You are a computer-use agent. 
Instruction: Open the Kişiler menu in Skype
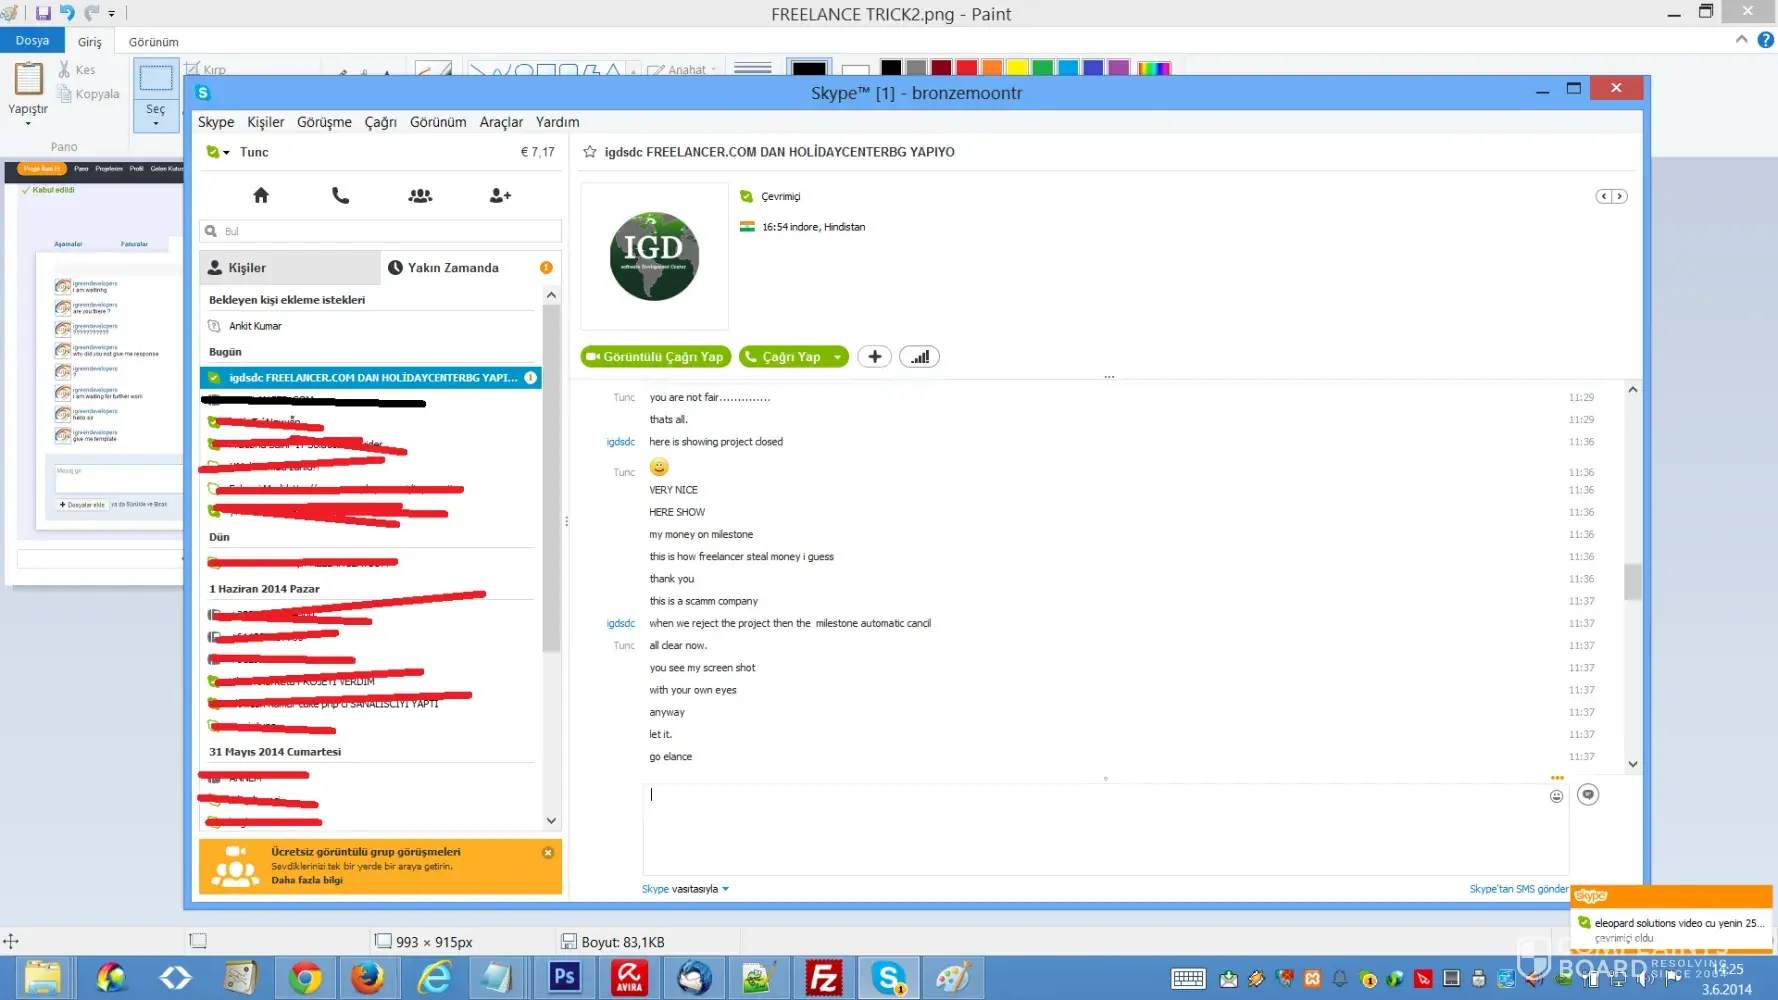[x=266, y=122]
